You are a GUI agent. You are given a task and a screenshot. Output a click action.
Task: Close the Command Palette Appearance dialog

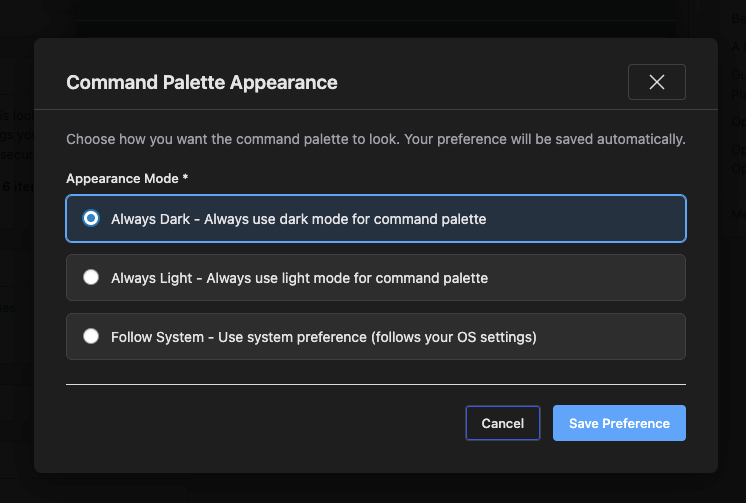[x=657, y=82]
